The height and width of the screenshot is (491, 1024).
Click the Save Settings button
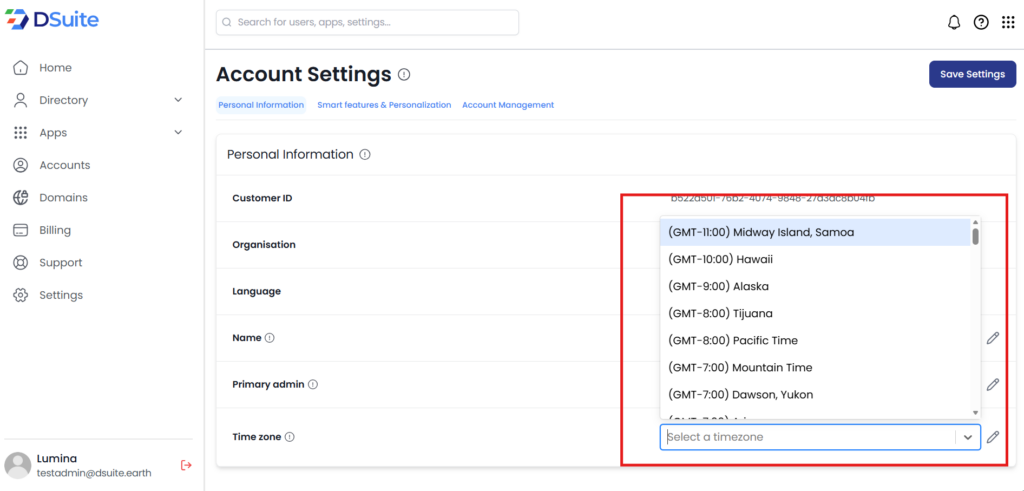pos(971,74)
